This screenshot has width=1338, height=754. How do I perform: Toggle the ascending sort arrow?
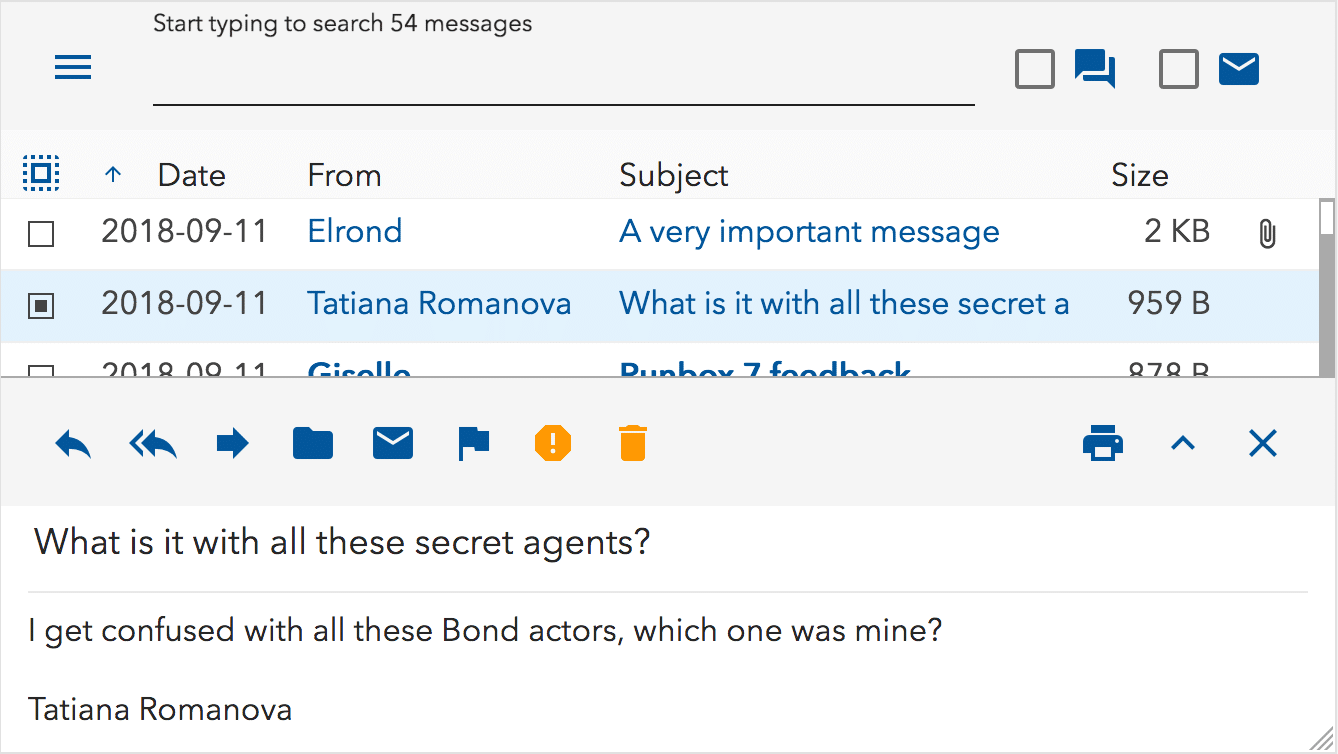pyautogui.click(x=113, y=173)
